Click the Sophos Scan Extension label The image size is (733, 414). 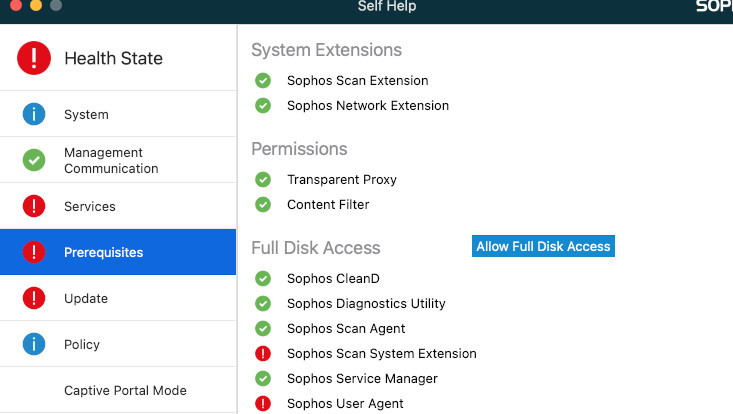(358, 81)
